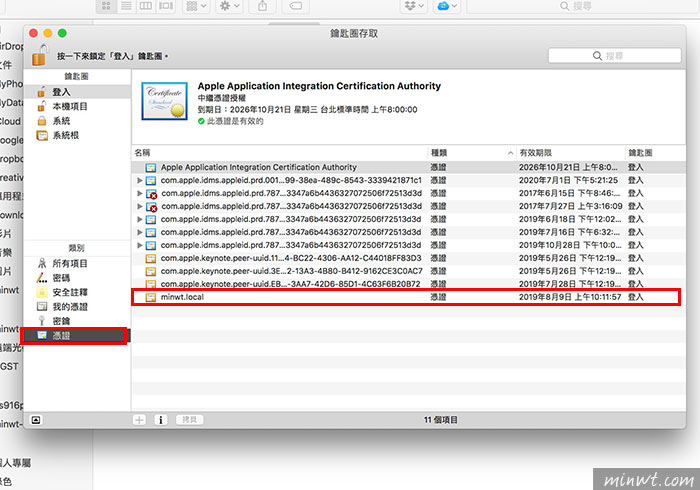Image resolution: width=700 pixels, height=490 pixels.
Task: Choose the 密鑰 category
Action: click(x=77, y=321)
